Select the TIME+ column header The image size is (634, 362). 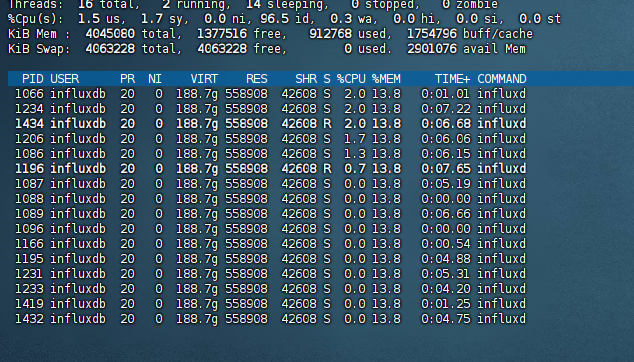click(452, 78)
